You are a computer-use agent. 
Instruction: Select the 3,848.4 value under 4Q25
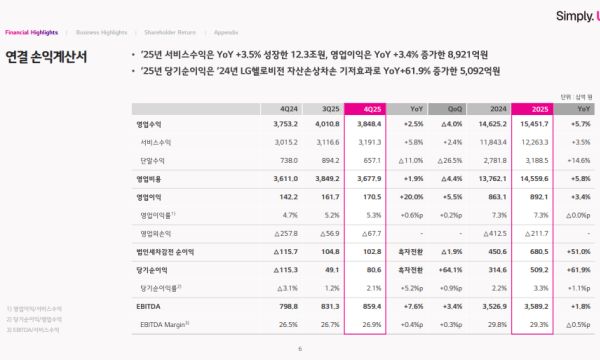click(369, 124)
